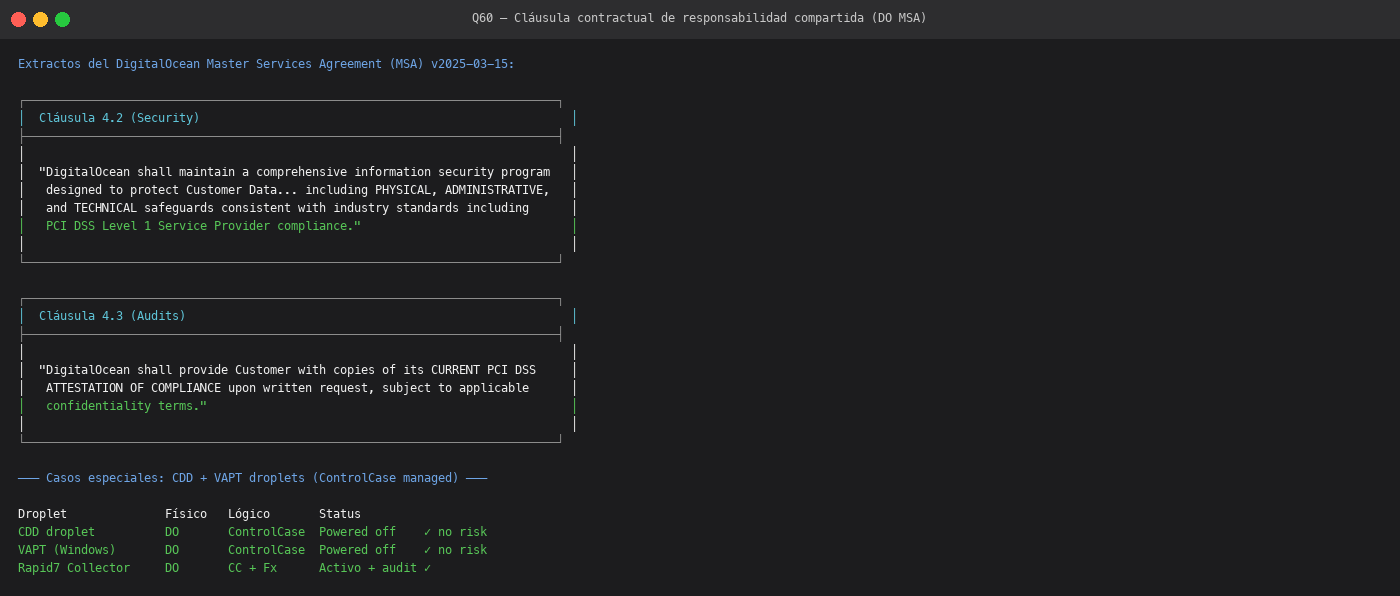Click the green maximize window button
The height and width of the screenshot is (596, 1400).
click(62, 19)
